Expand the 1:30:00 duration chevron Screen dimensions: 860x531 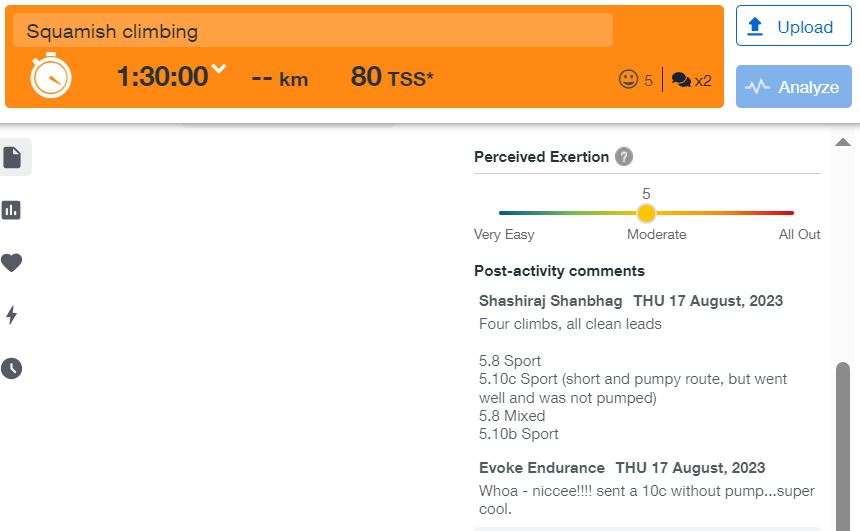tap(219, 70)
